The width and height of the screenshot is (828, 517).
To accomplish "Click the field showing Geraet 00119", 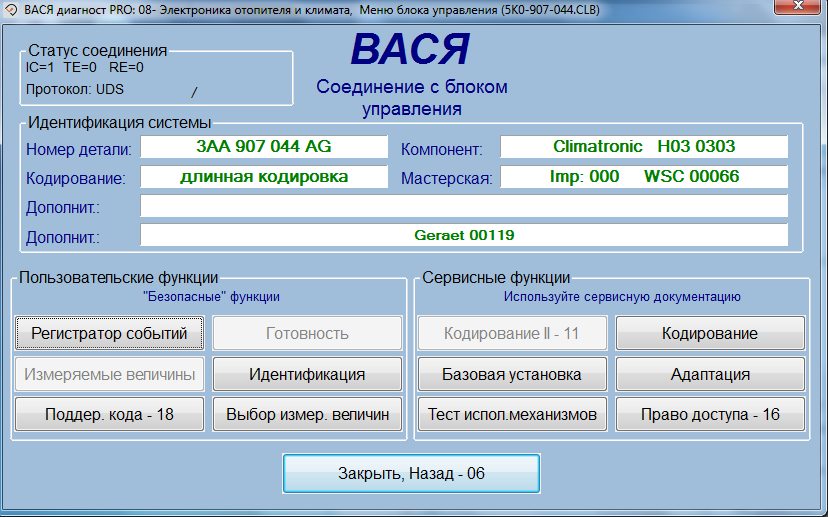I will click(x=464, y=236).
